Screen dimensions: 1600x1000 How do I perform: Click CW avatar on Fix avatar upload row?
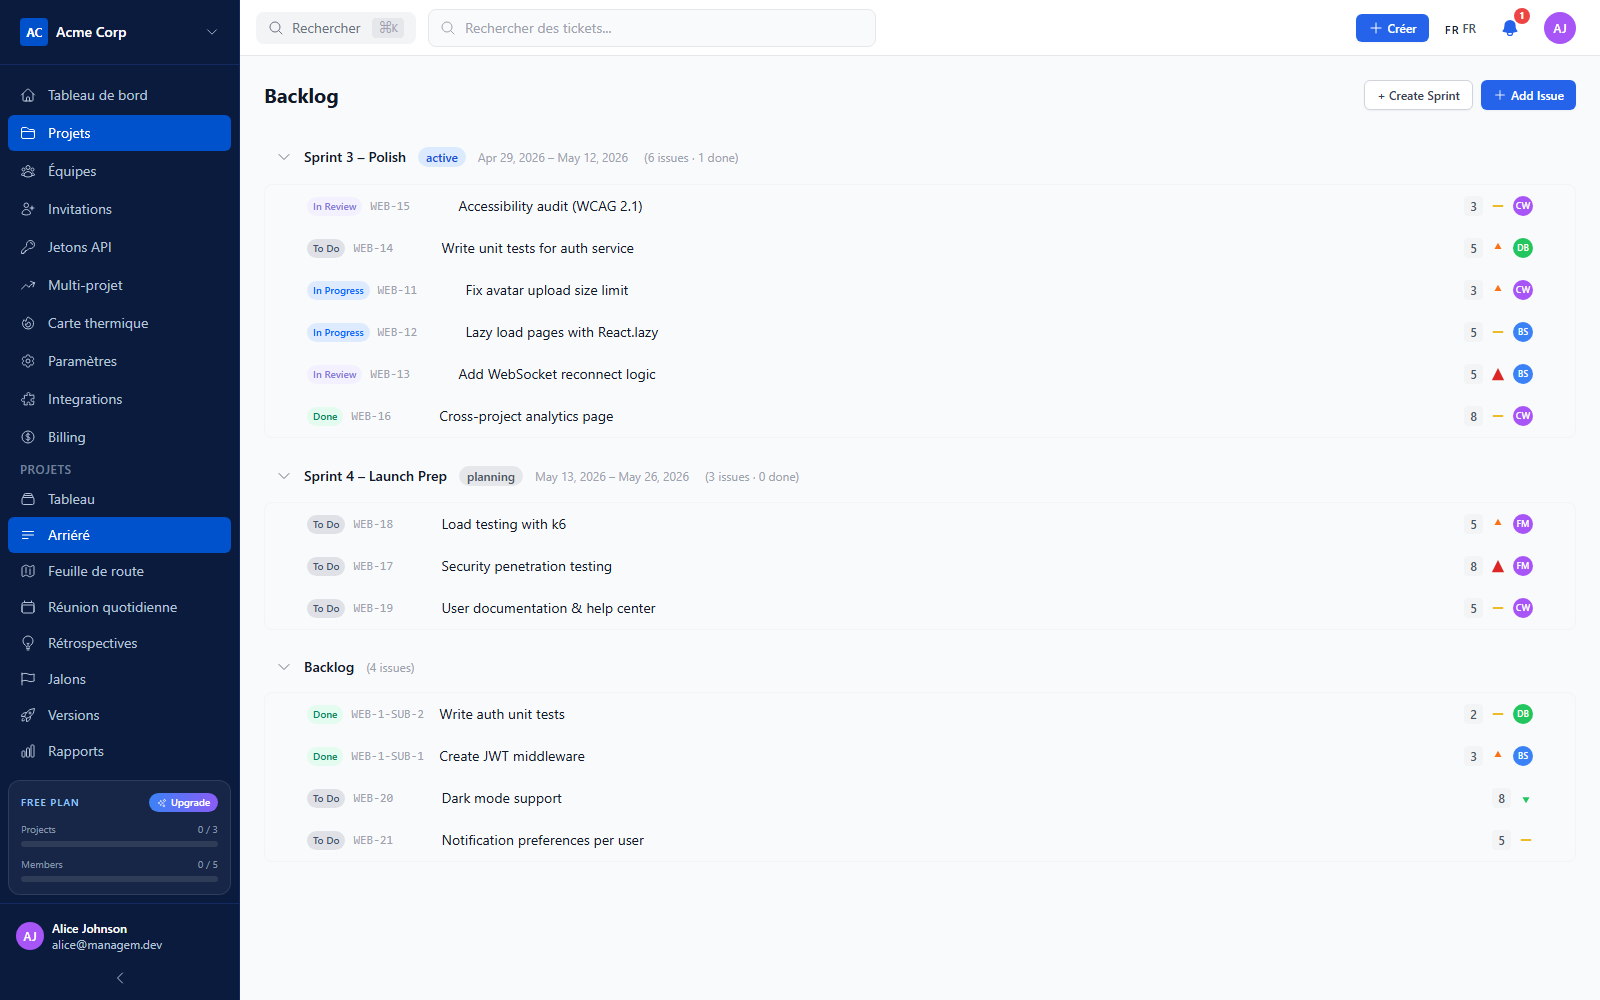tap(1523, 290)
